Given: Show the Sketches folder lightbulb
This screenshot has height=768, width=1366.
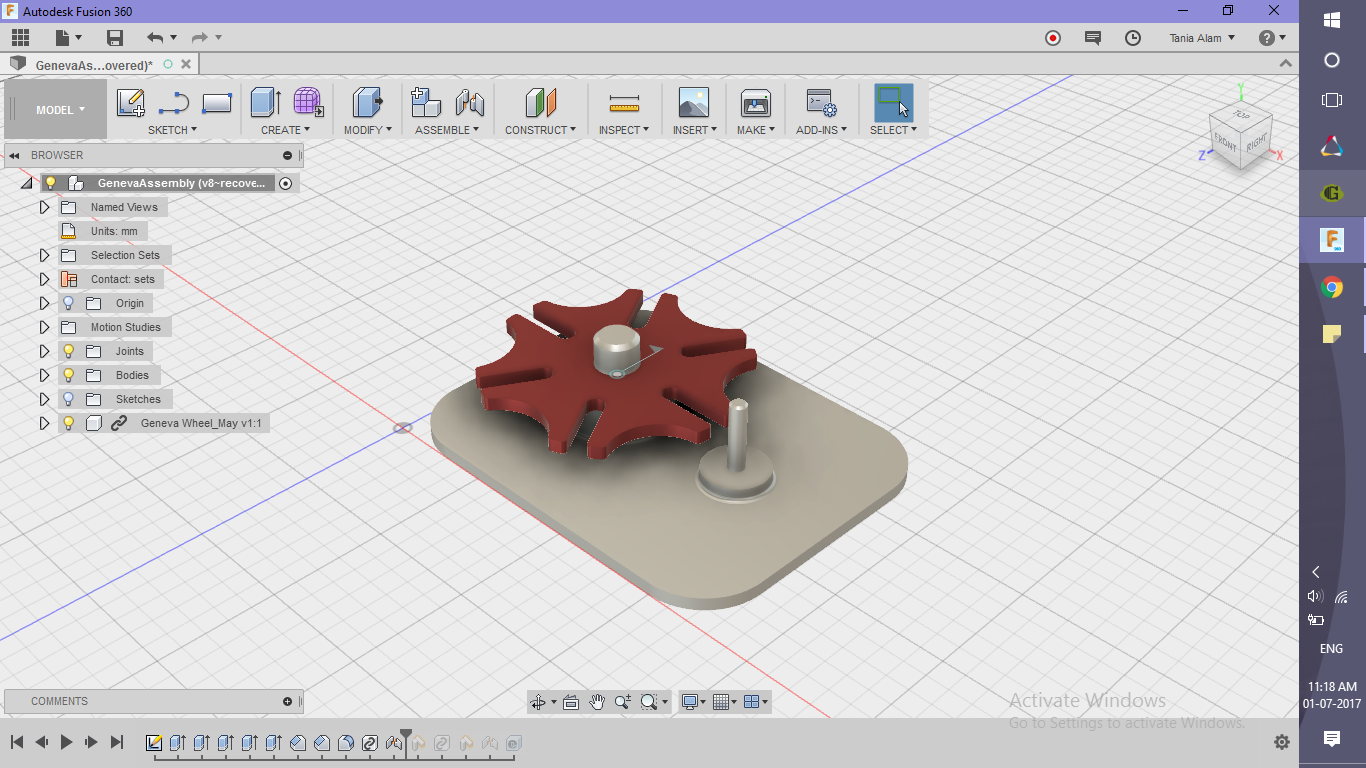Looking at the screenshot, I should click(68, 399).
